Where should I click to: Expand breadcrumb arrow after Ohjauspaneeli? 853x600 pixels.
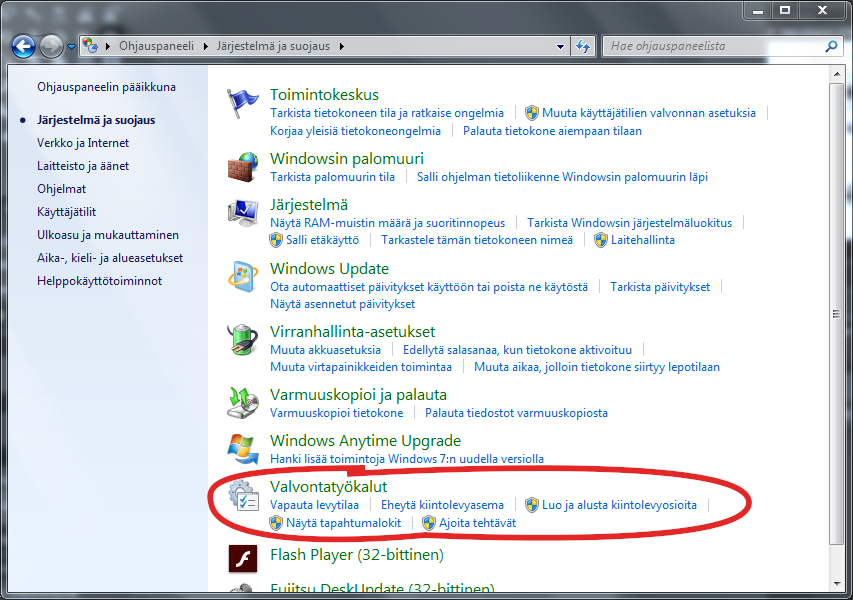pos(206,46)
